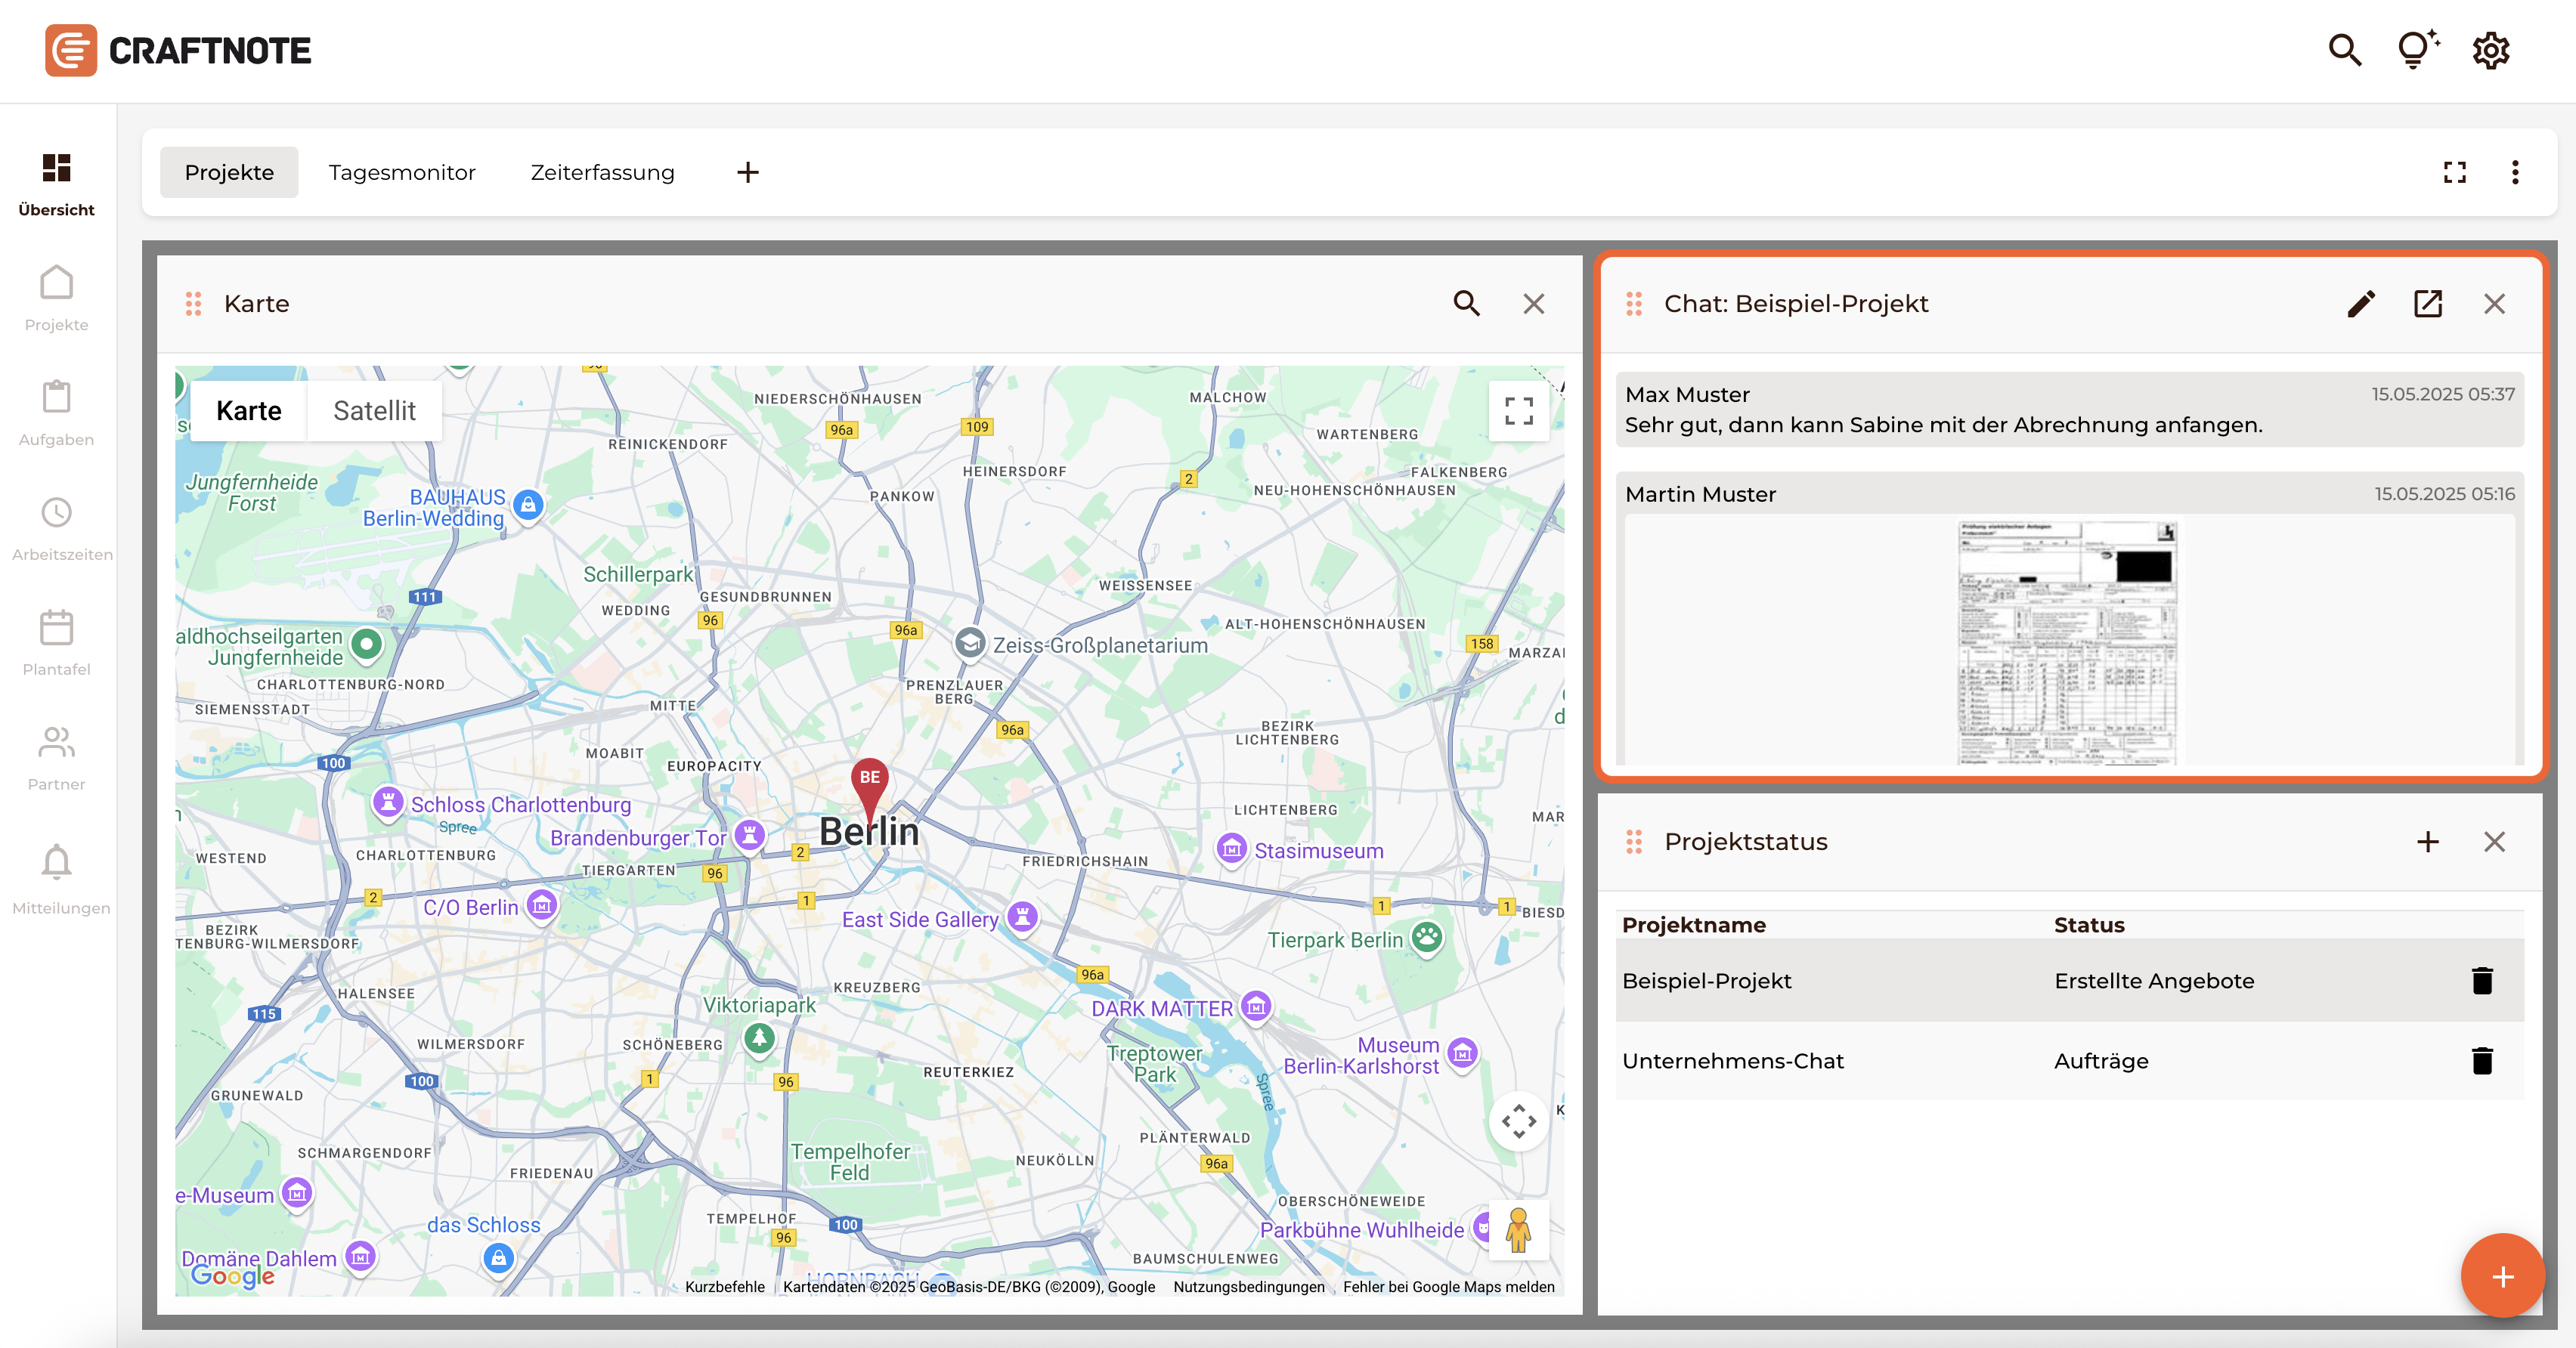Delete the Unternehmens-Chat status row

(x=2482, y=1060)
